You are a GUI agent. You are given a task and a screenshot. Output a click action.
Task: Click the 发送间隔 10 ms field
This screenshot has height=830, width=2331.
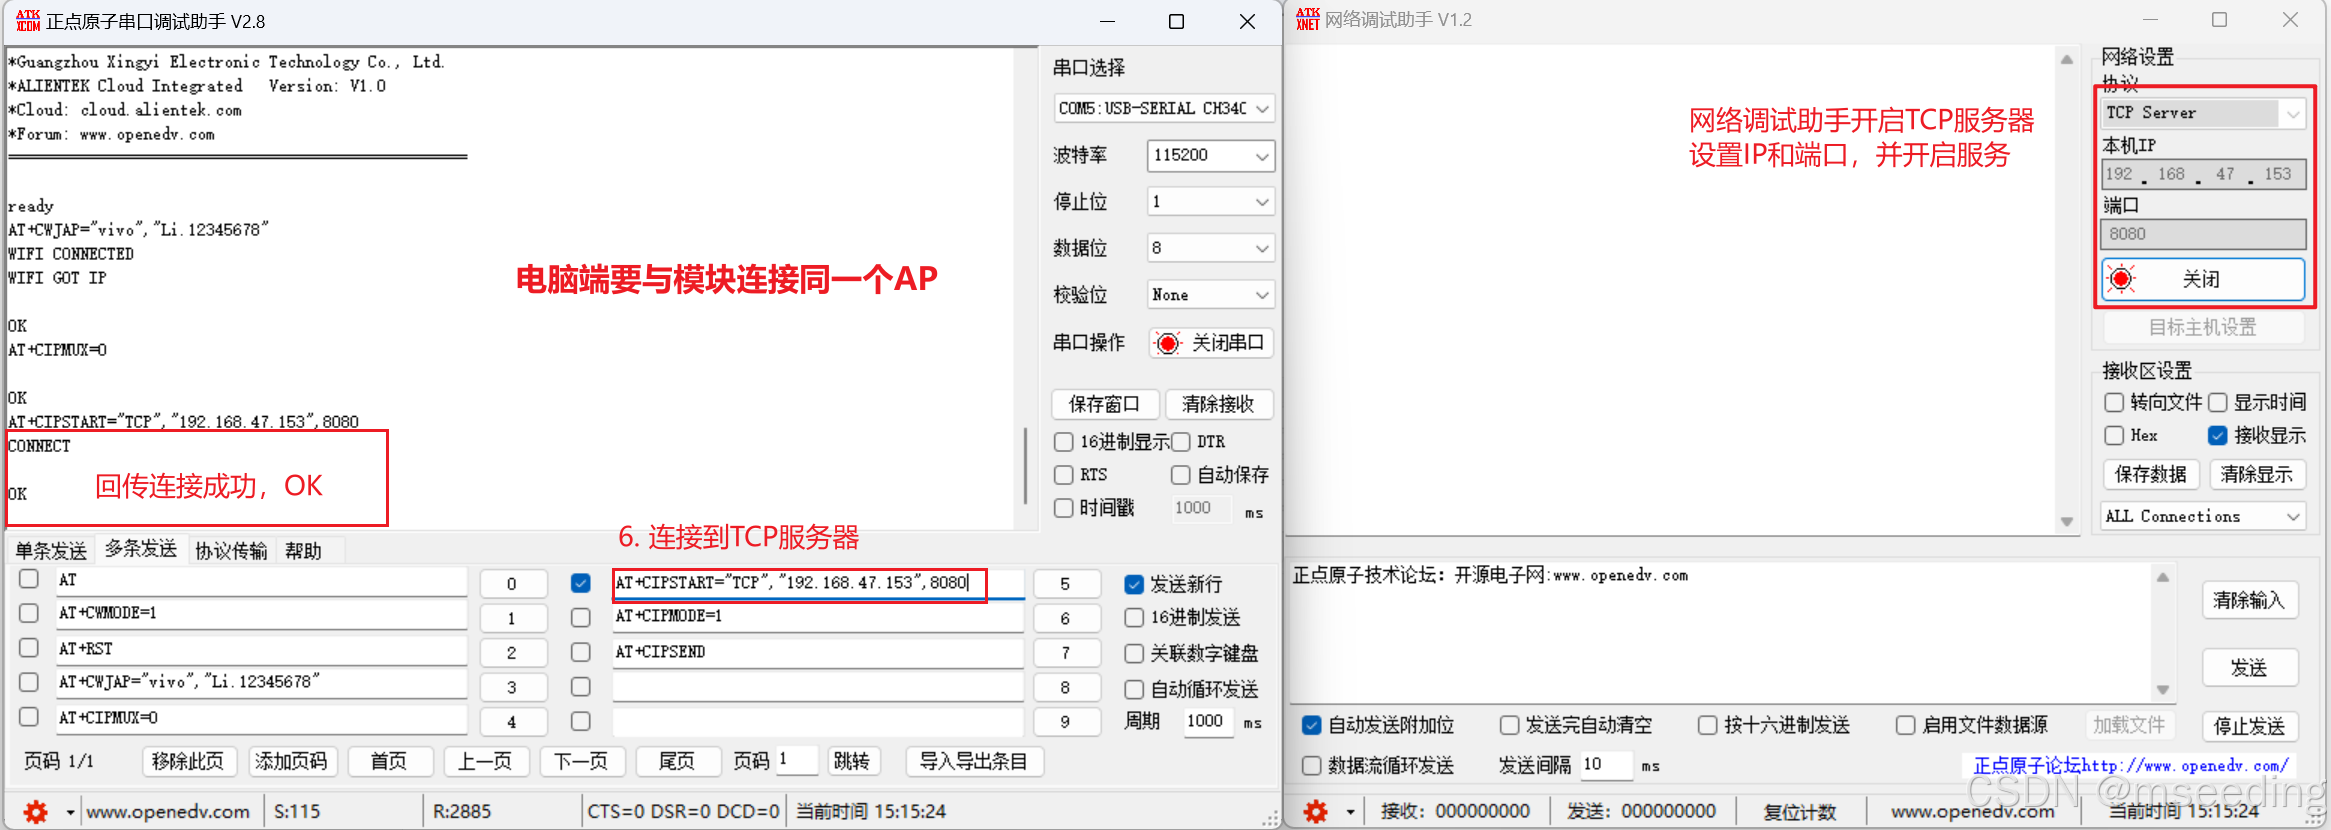point(1606,765)
